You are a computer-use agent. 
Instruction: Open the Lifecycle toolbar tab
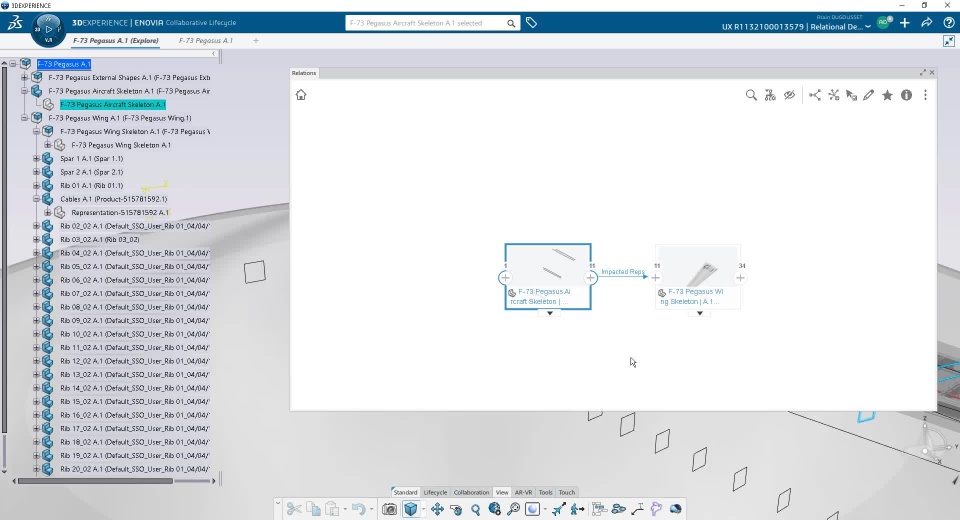[435, 492]
